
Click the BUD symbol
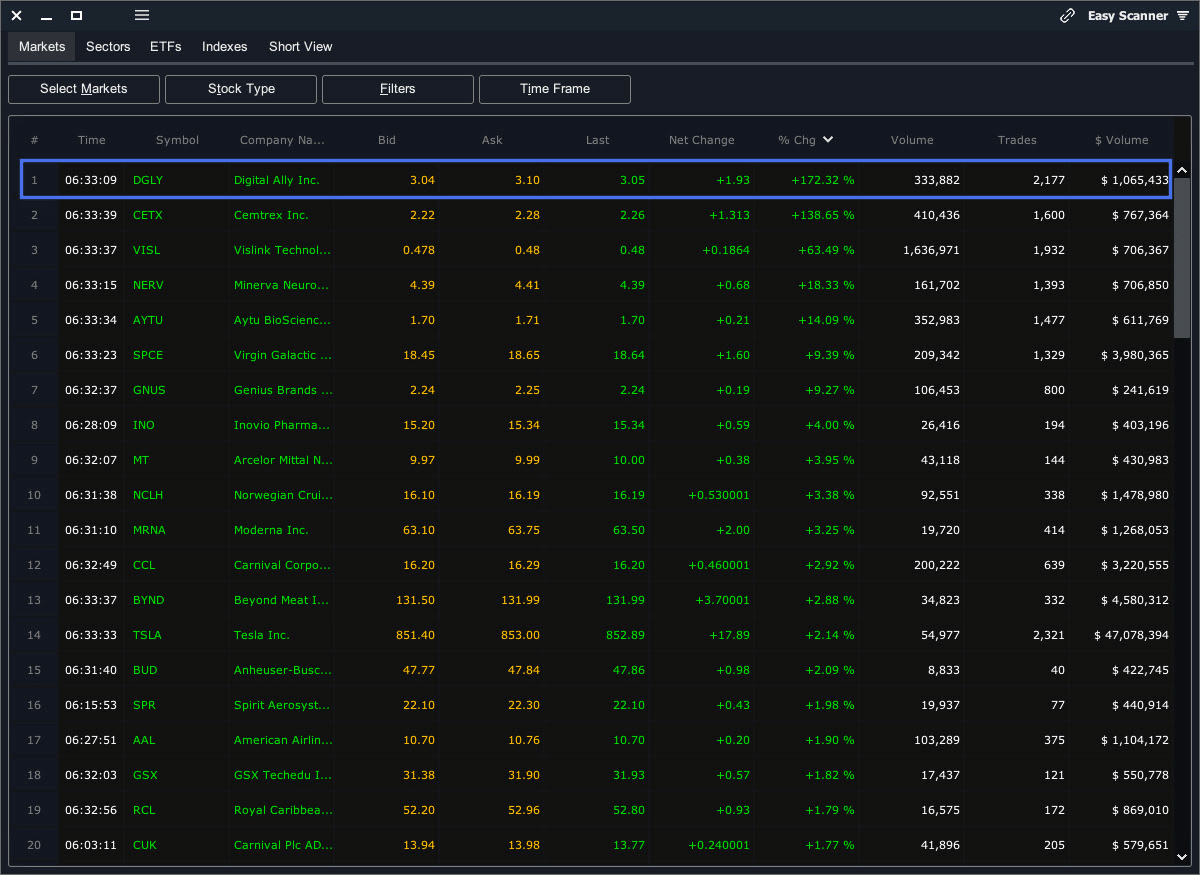pos(145,670)
